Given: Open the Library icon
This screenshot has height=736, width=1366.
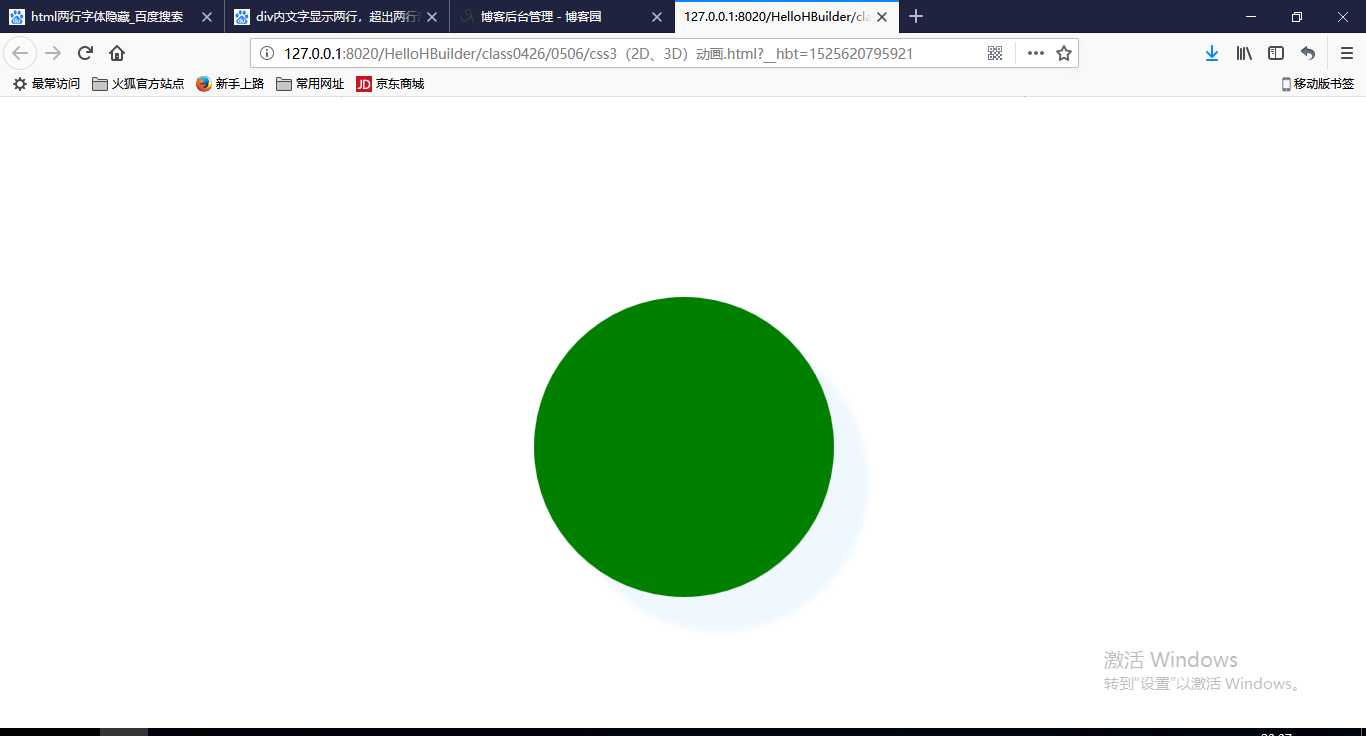Looking at the screenshot, I should (x=1244, y=53).
